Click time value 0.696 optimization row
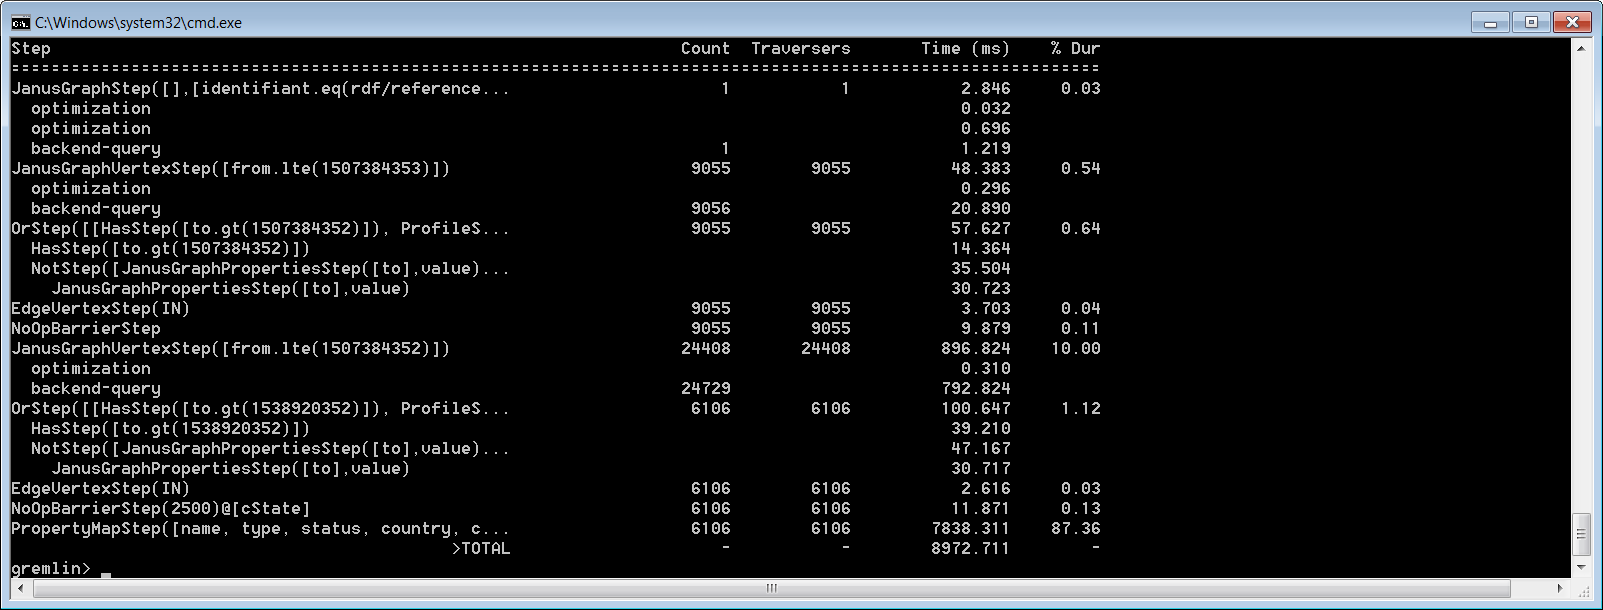 pyautogui.click(x=985, y=128)
